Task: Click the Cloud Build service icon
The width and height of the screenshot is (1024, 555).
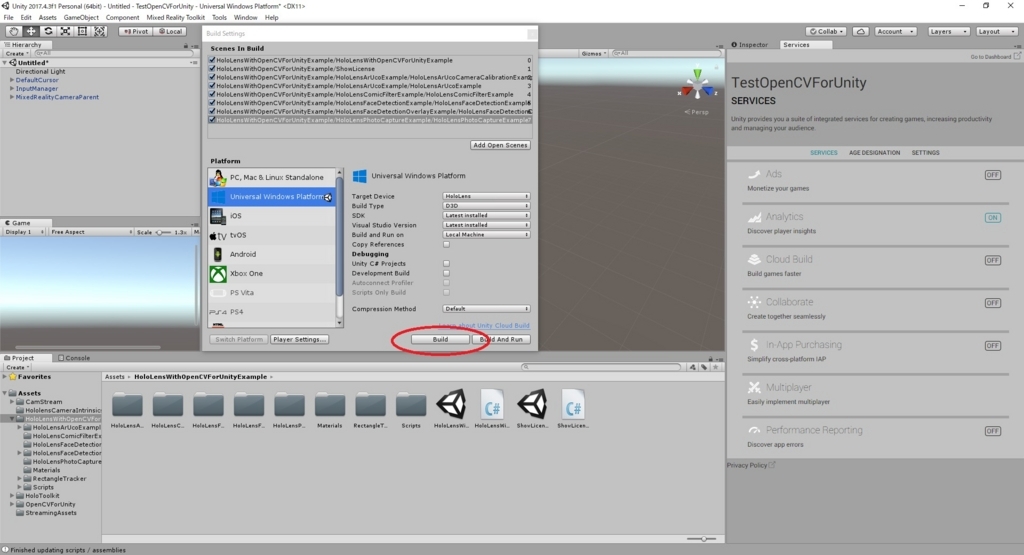Action: coord(754,259)
